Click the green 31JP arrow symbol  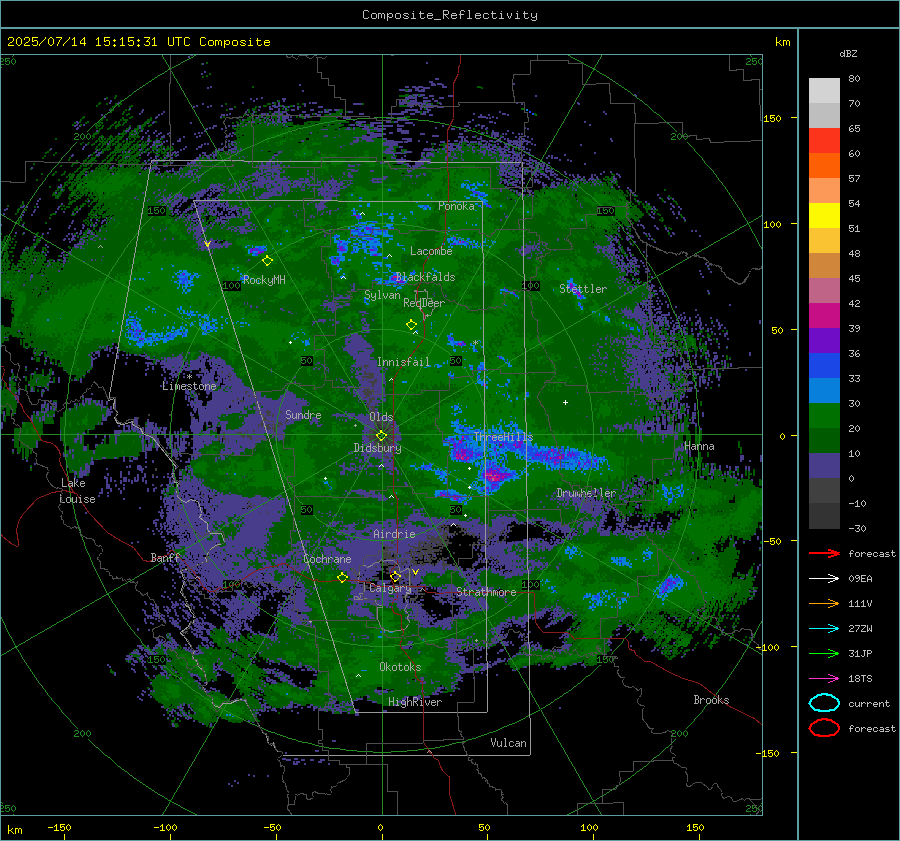(824, 653)
